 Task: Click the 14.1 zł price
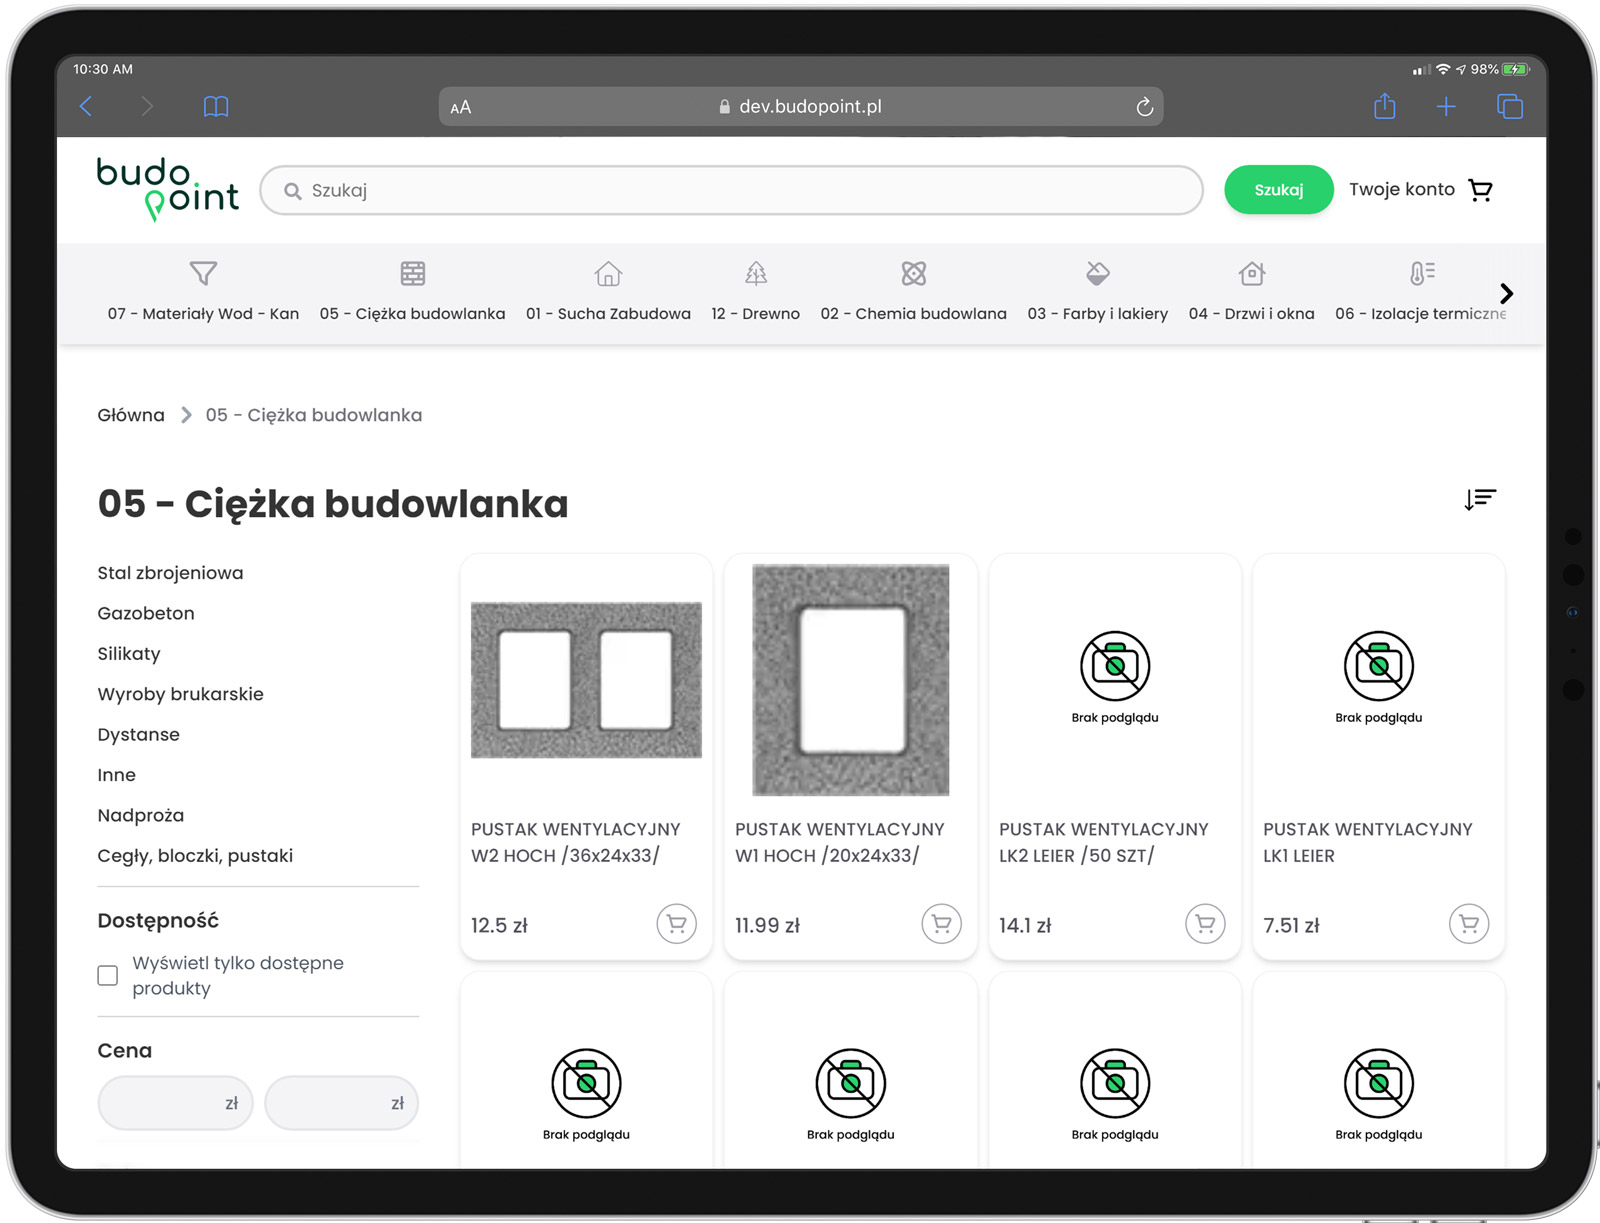click(x=1025, y=926)
